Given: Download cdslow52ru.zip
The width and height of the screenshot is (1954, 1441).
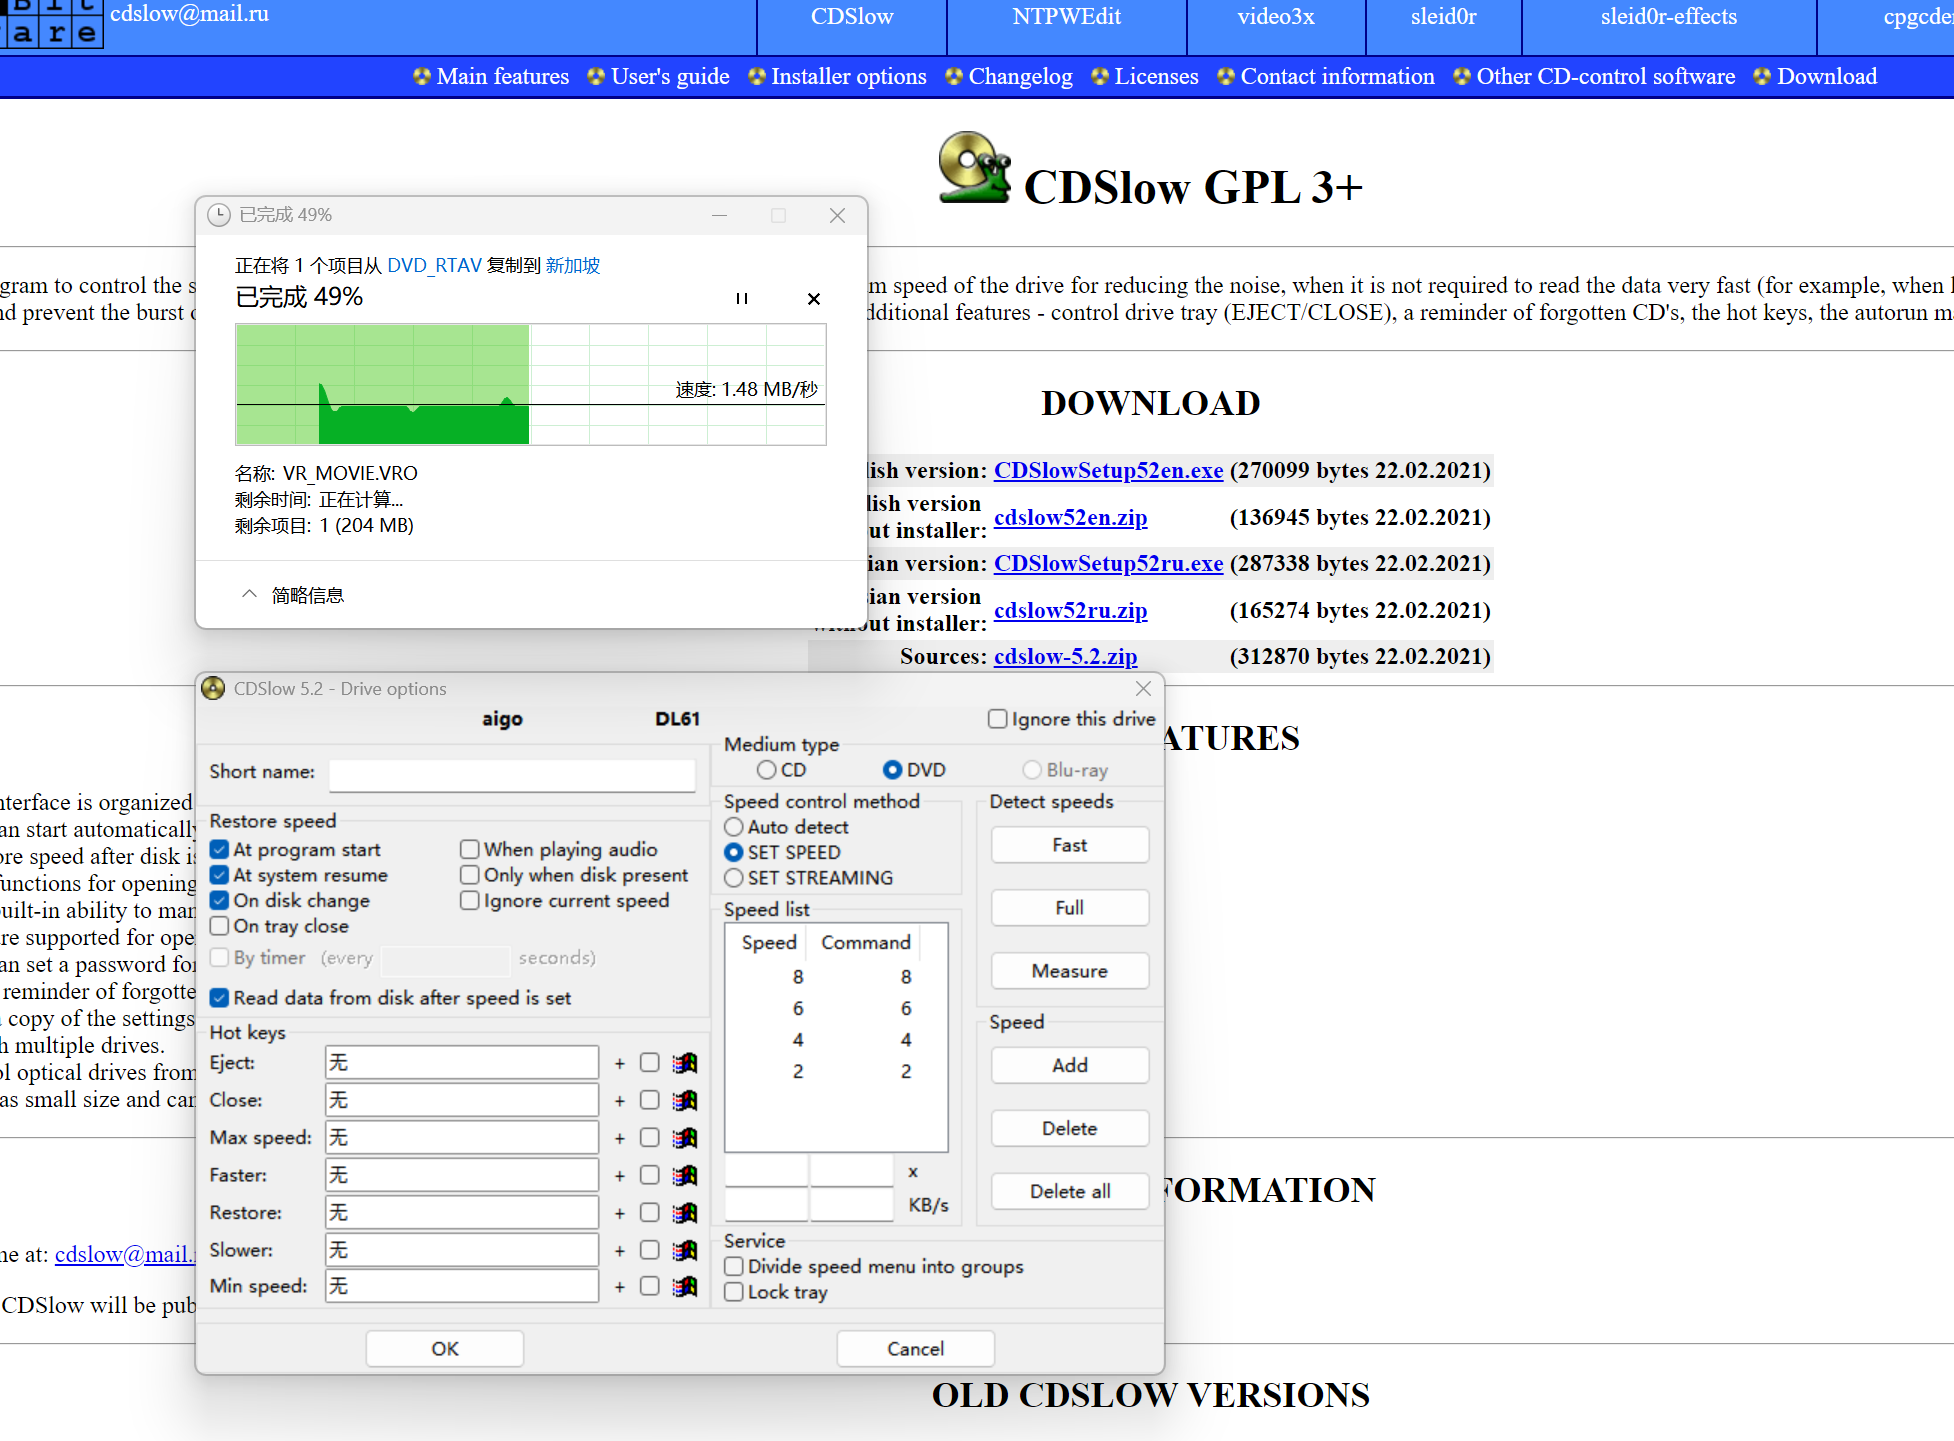Looking at the screenshot, I should 1070,611.
